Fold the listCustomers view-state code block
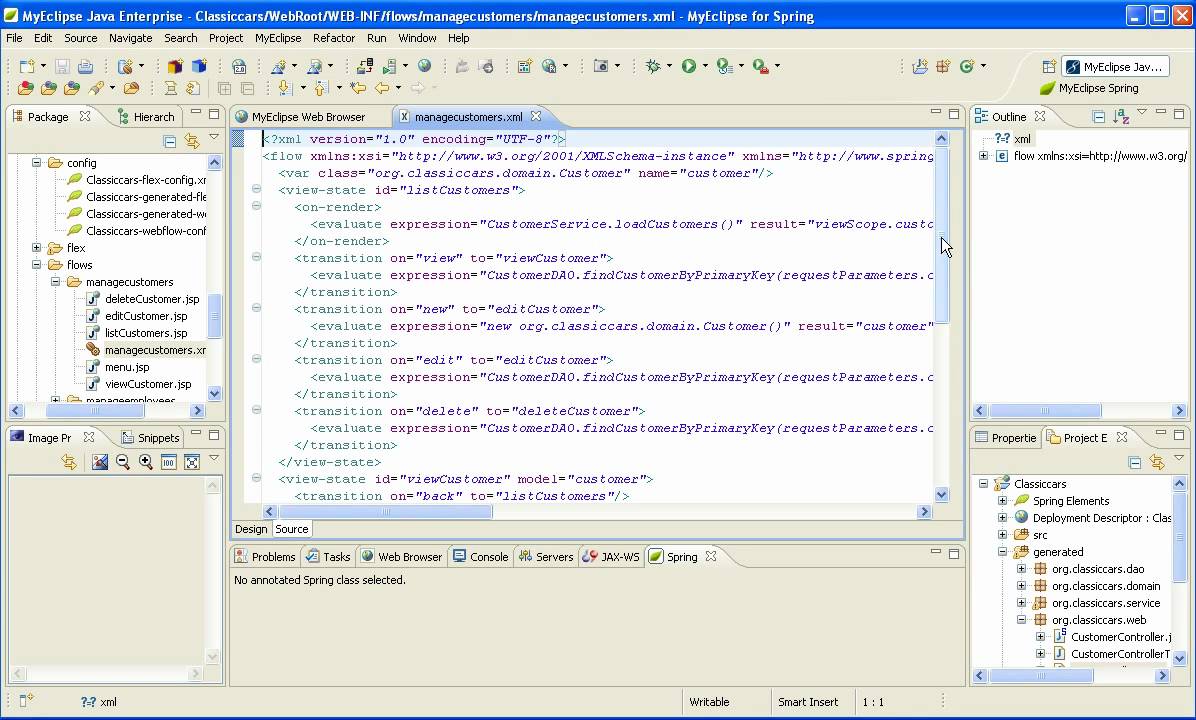This screenshot has height=720, width=1196. 256,189
